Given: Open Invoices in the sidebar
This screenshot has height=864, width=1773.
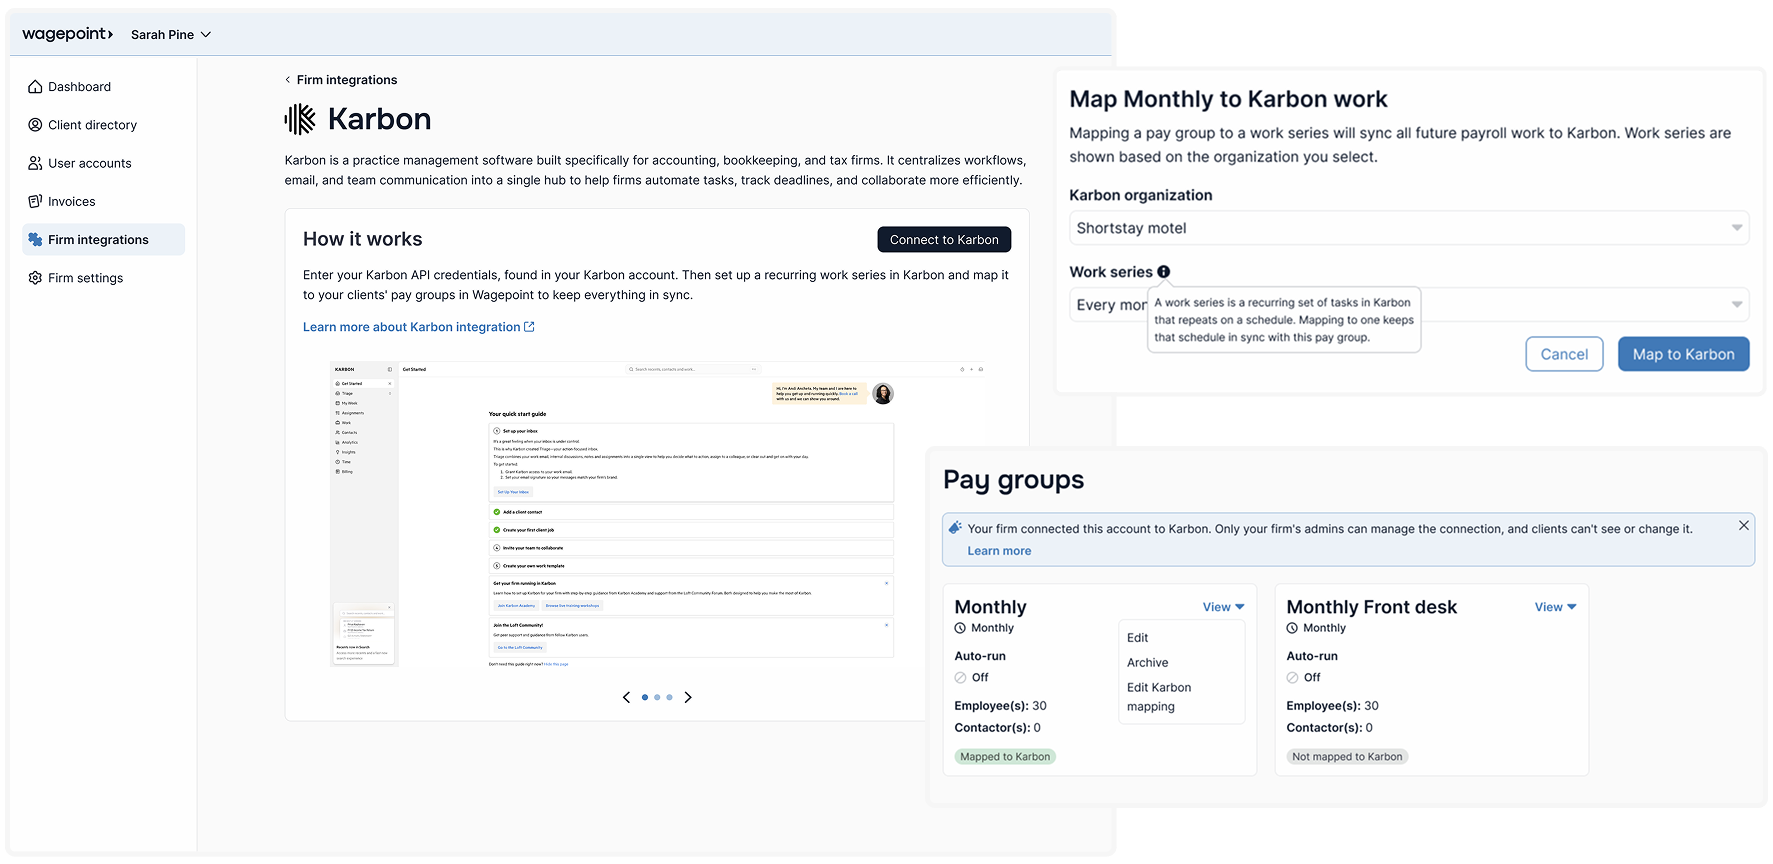Looking at the screenshot, I should point(103,201).
